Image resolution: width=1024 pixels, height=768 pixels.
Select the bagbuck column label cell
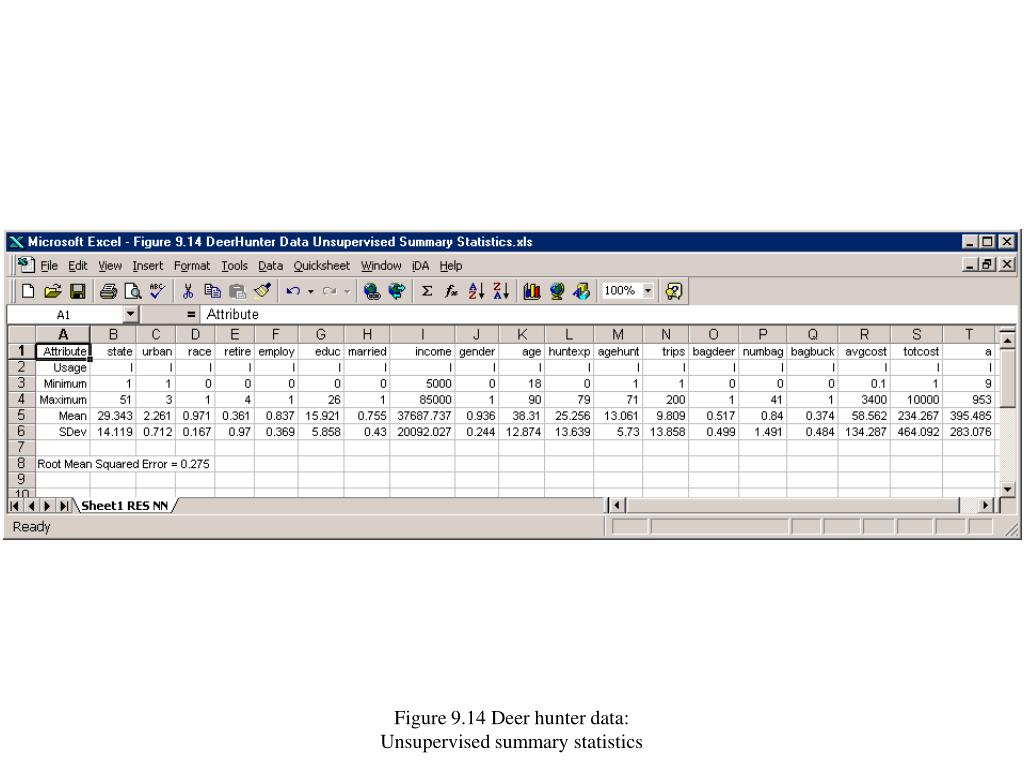[812, 351]
